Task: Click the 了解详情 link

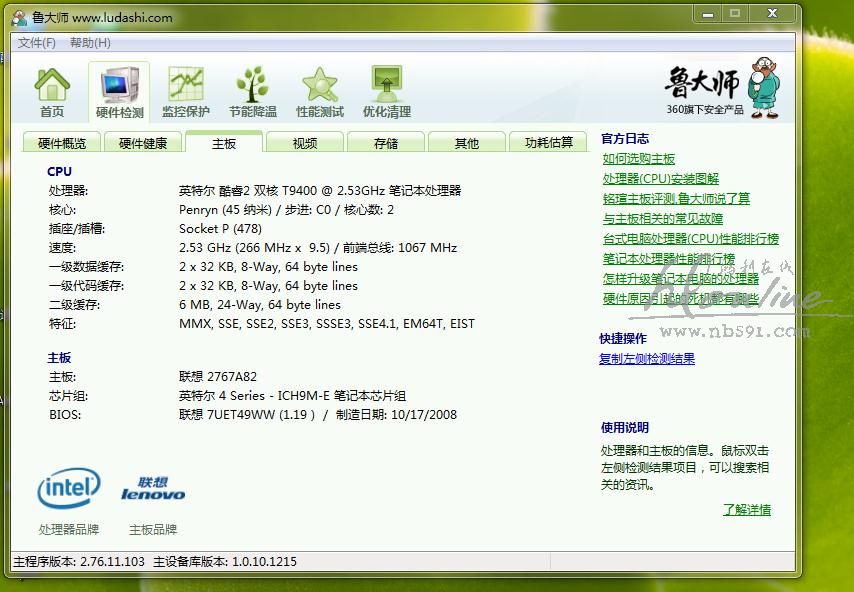Action: point(747,510)
